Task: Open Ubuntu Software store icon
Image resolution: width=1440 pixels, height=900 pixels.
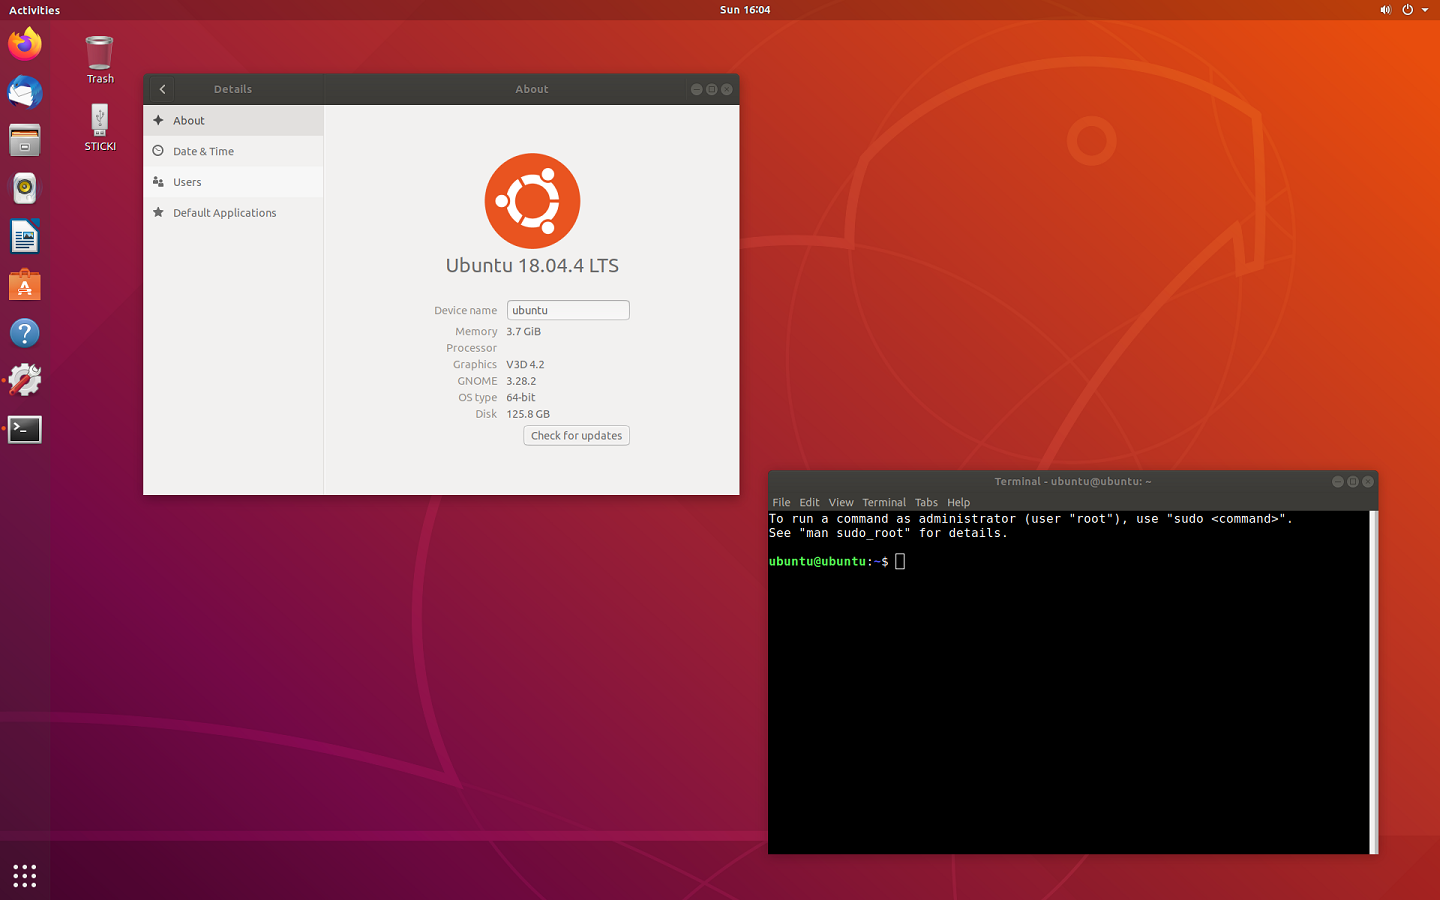Action: pos(25,285)
